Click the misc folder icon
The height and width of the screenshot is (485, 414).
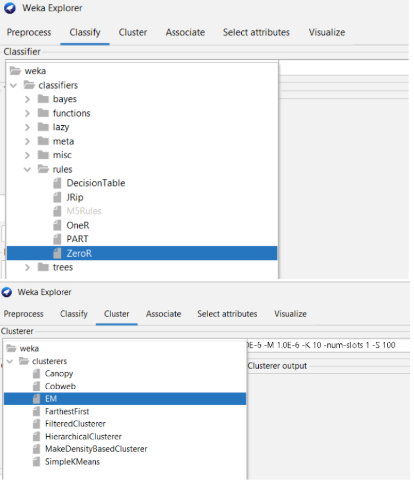click(x=43, y=155)
